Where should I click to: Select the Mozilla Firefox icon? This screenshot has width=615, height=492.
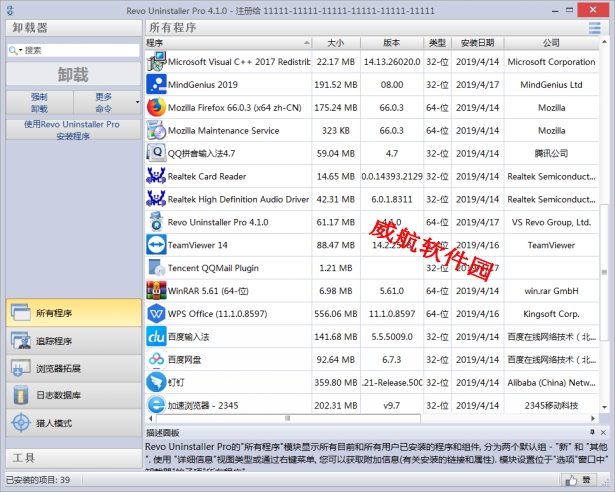point(156,108)
